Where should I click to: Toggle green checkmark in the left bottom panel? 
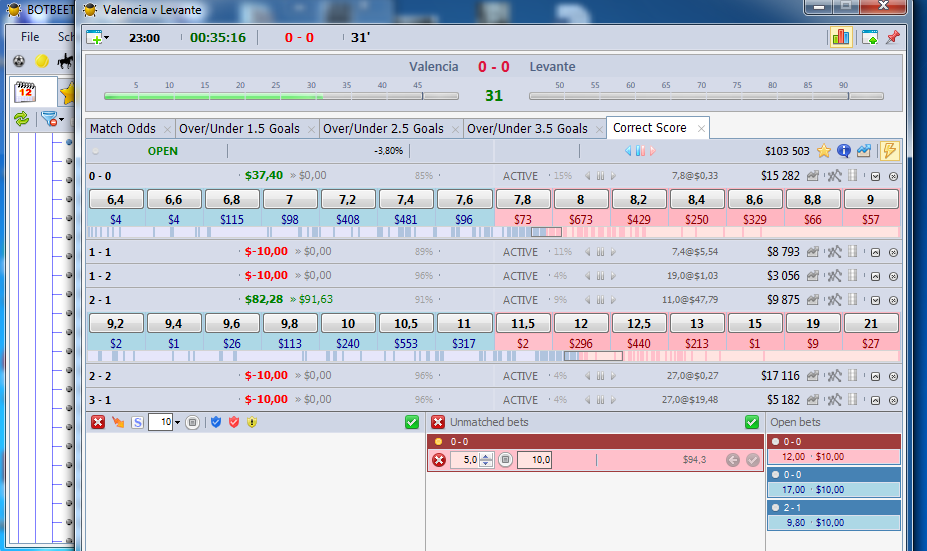coord(412,422)
